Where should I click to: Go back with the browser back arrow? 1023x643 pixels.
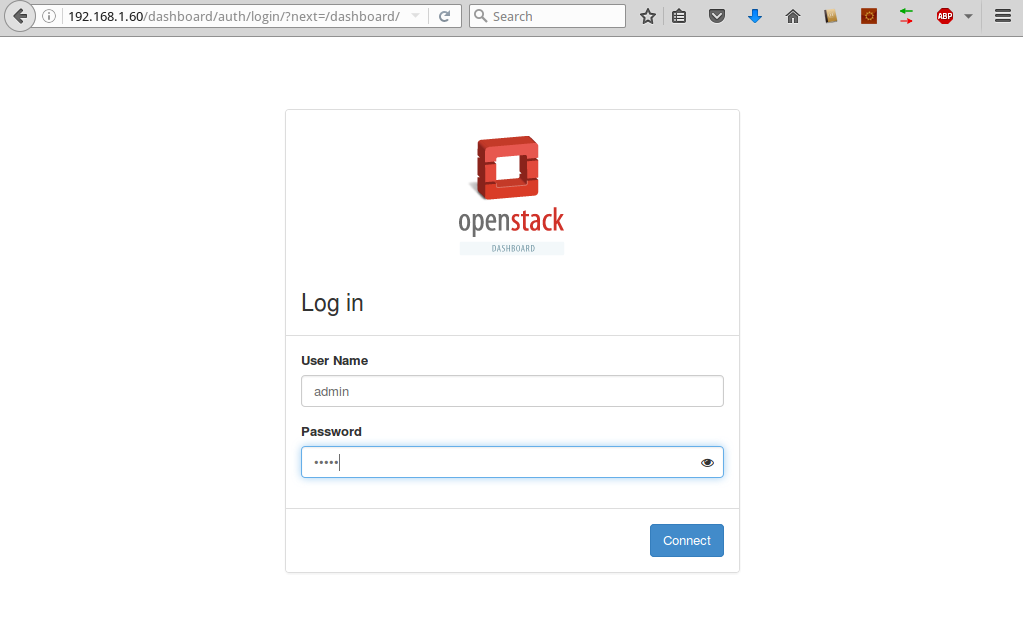(20, 16)
